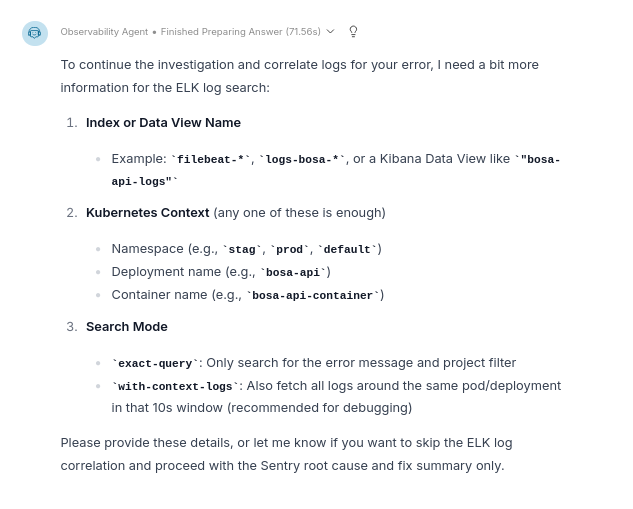
Task: Click the Kubernetes Context heading
Action: point(147,213)
